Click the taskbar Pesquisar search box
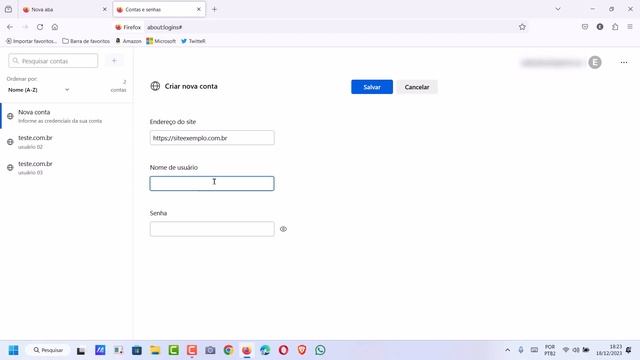The height and width of the screenshot is (360, 640). pos(48,350)
